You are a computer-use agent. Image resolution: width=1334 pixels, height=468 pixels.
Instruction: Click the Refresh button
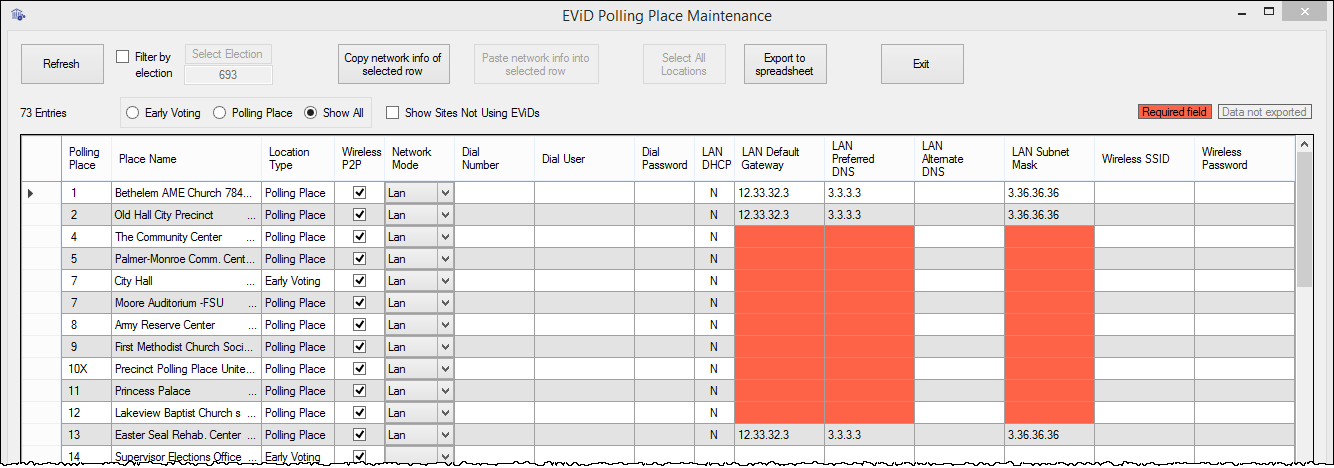61,64
